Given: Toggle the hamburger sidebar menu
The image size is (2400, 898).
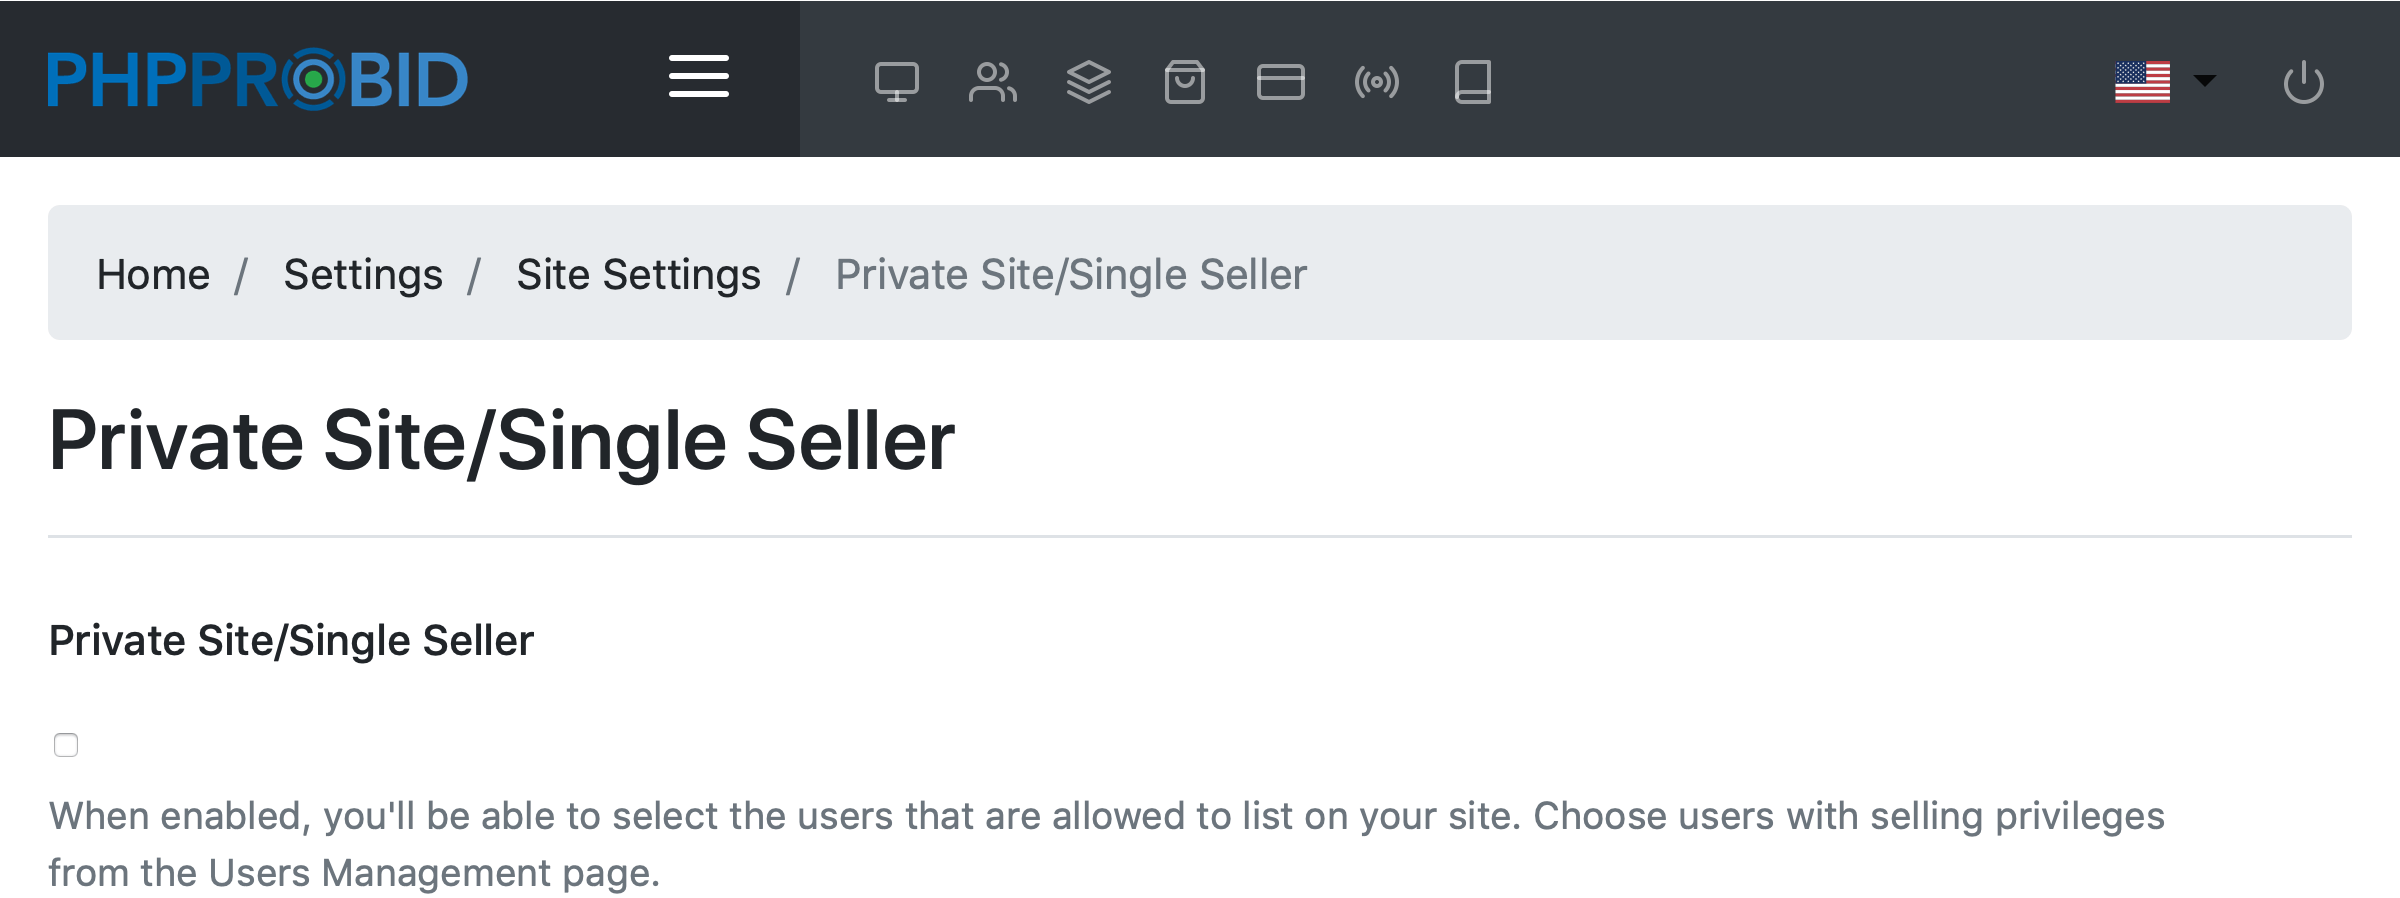Looking at the screenshot, I should click(698, 77).
